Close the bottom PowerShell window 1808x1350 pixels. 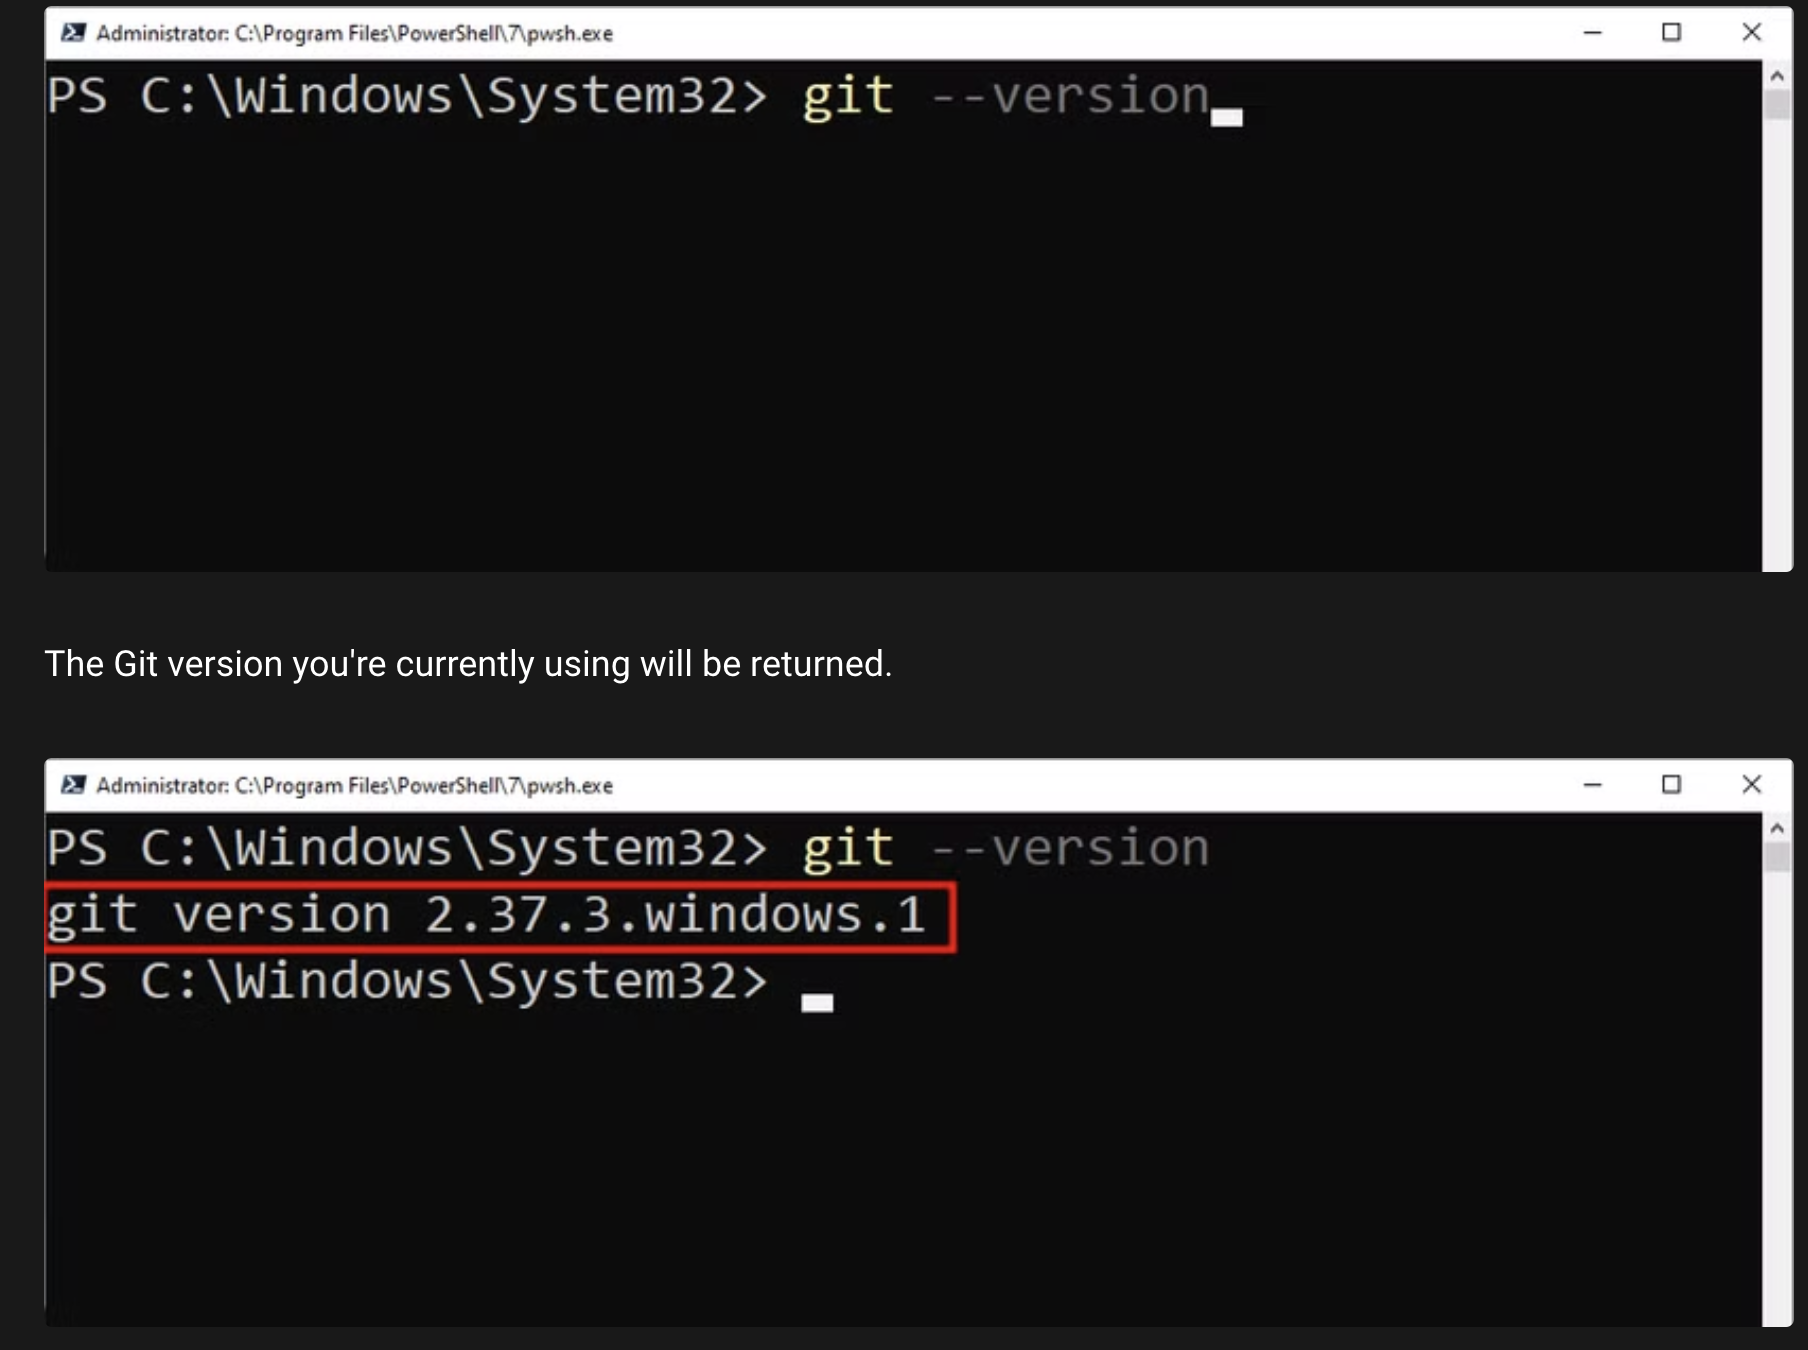click(x=1751, y=785)
